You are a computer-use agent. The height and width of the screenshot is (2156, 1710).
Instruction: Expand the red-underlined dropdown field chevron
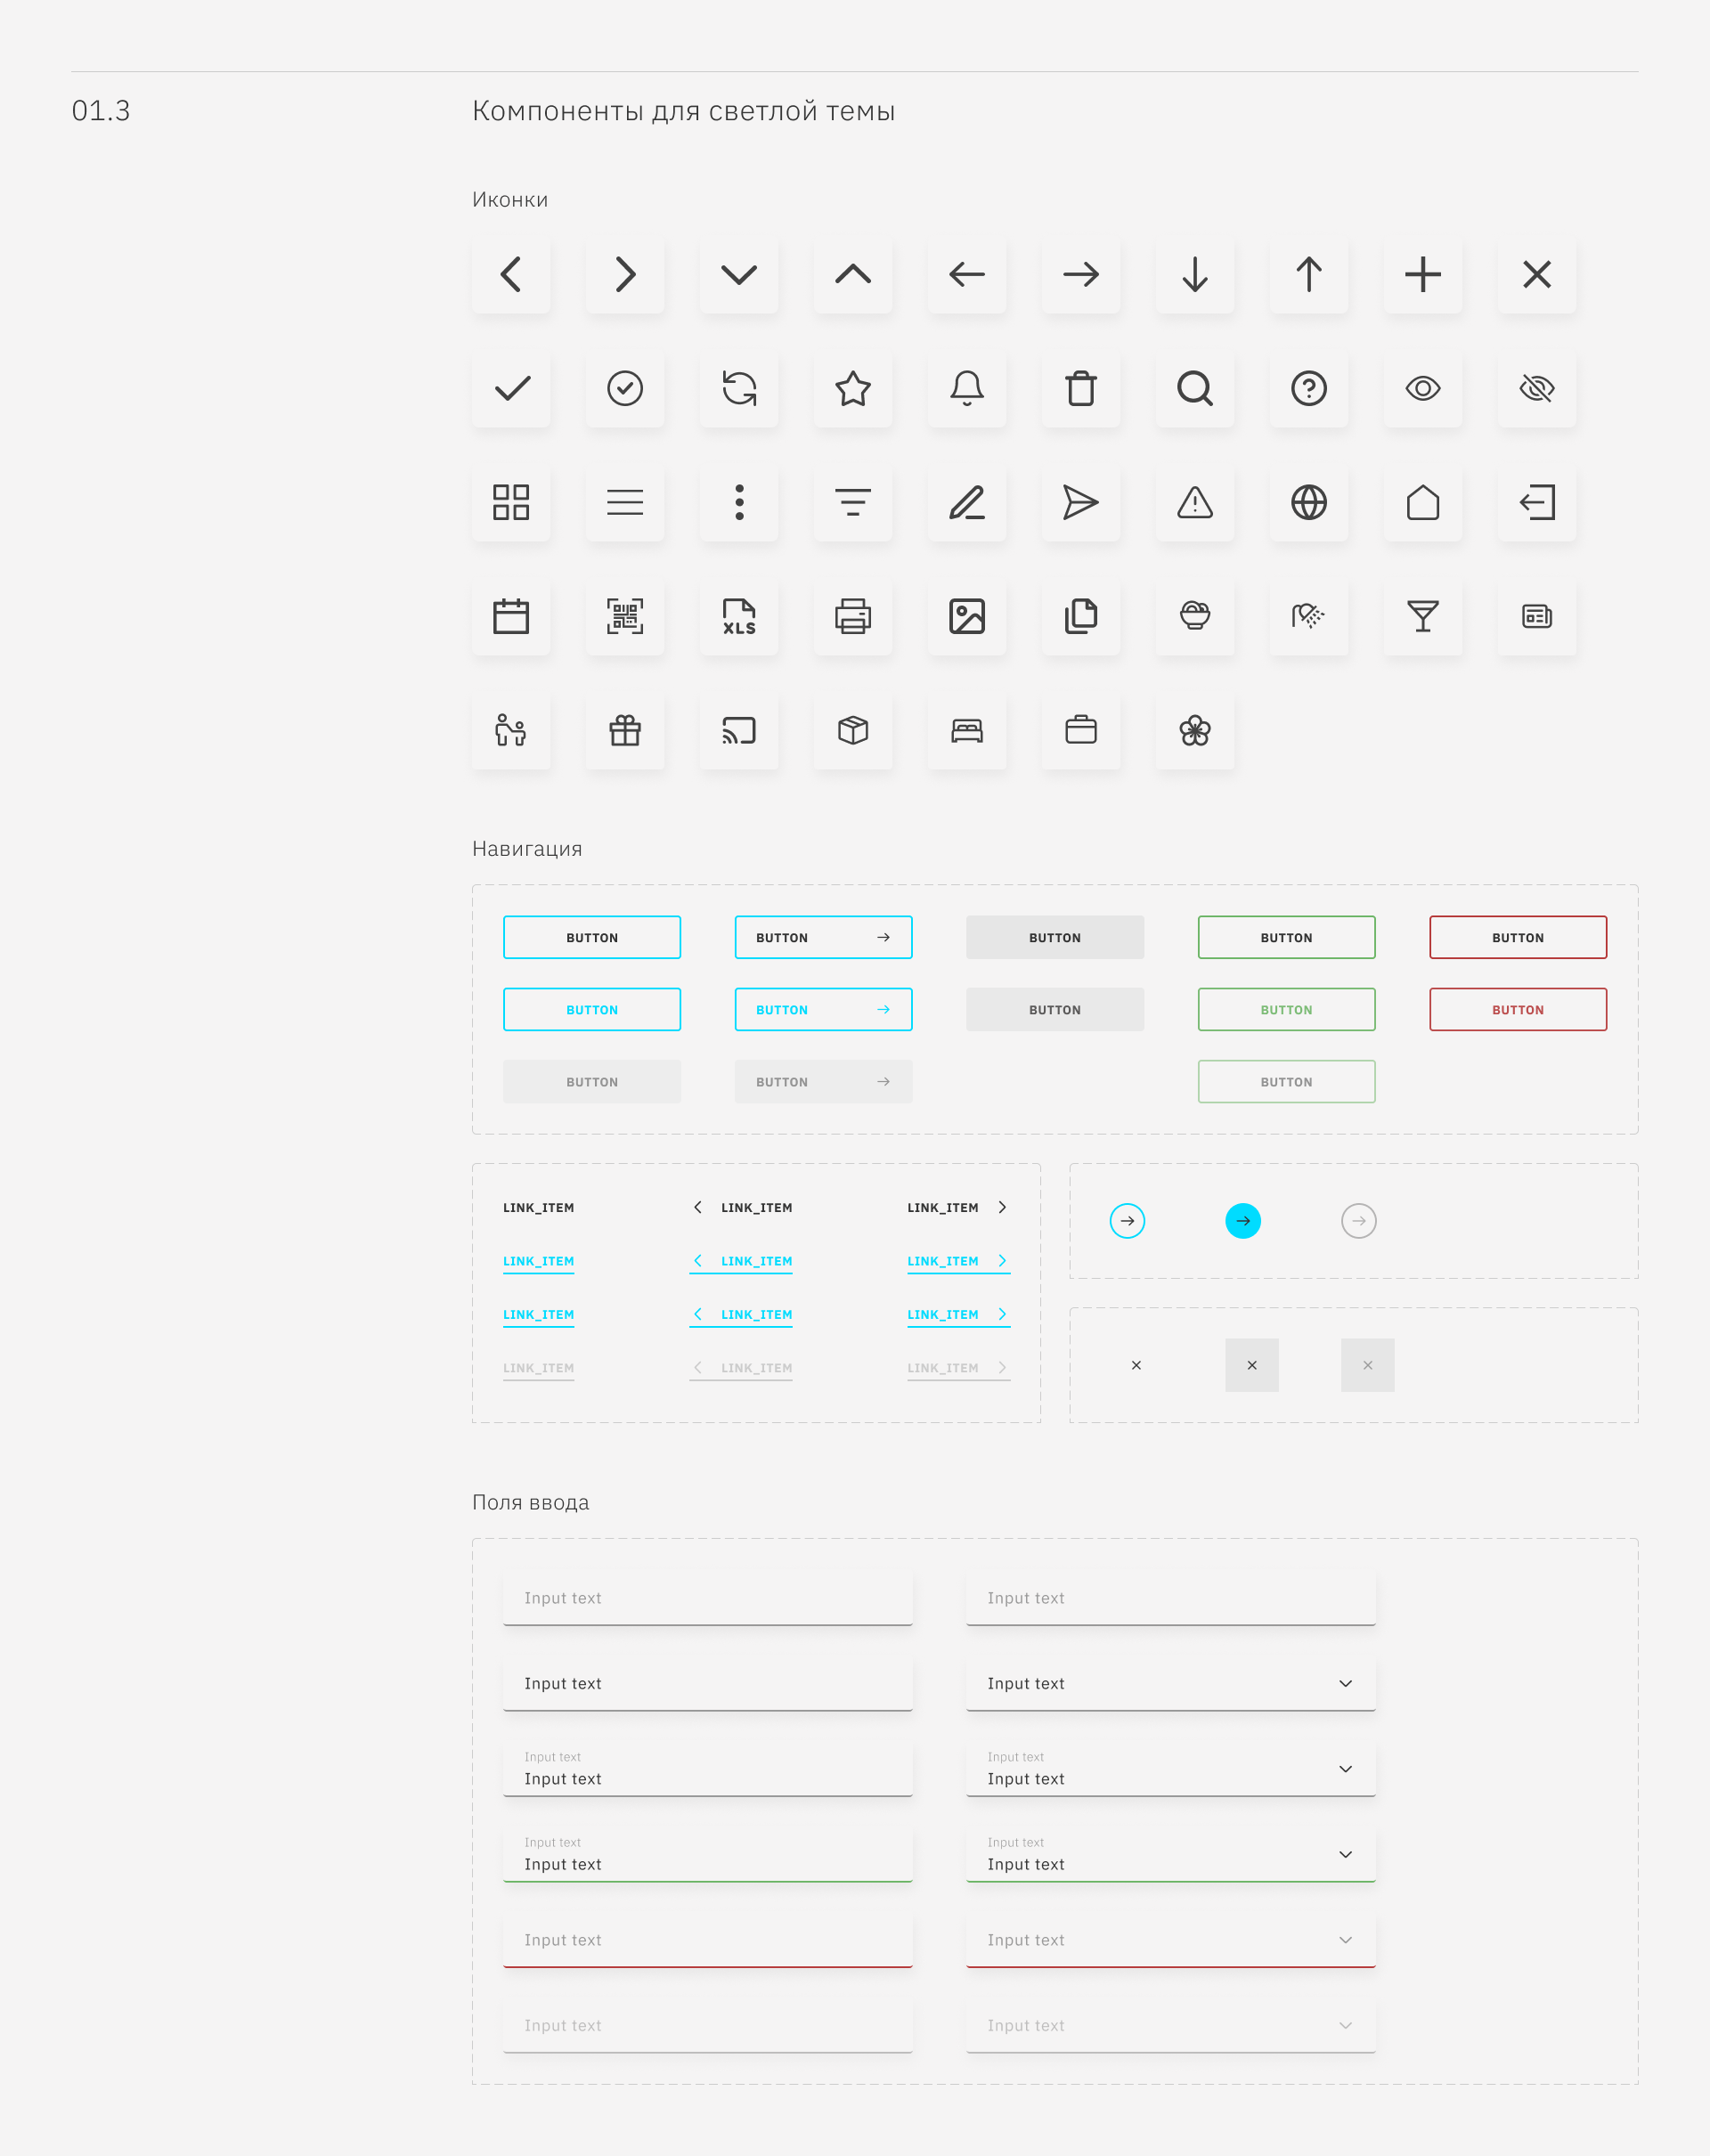tap(1345, 1939)
